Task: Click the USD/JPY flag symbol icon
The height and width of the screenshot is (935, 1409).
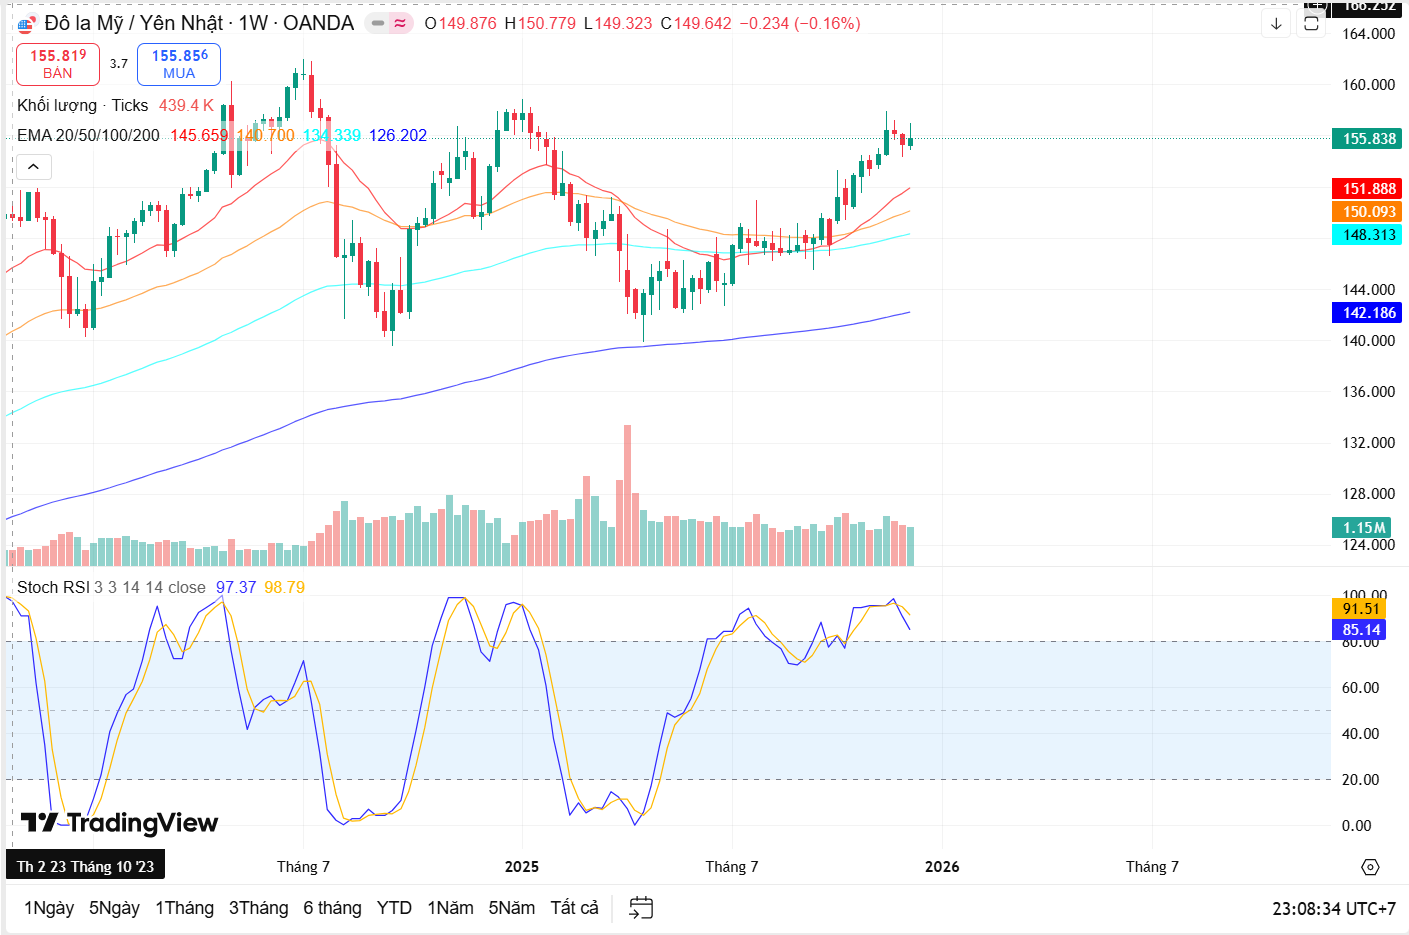Action: [27, 24]
